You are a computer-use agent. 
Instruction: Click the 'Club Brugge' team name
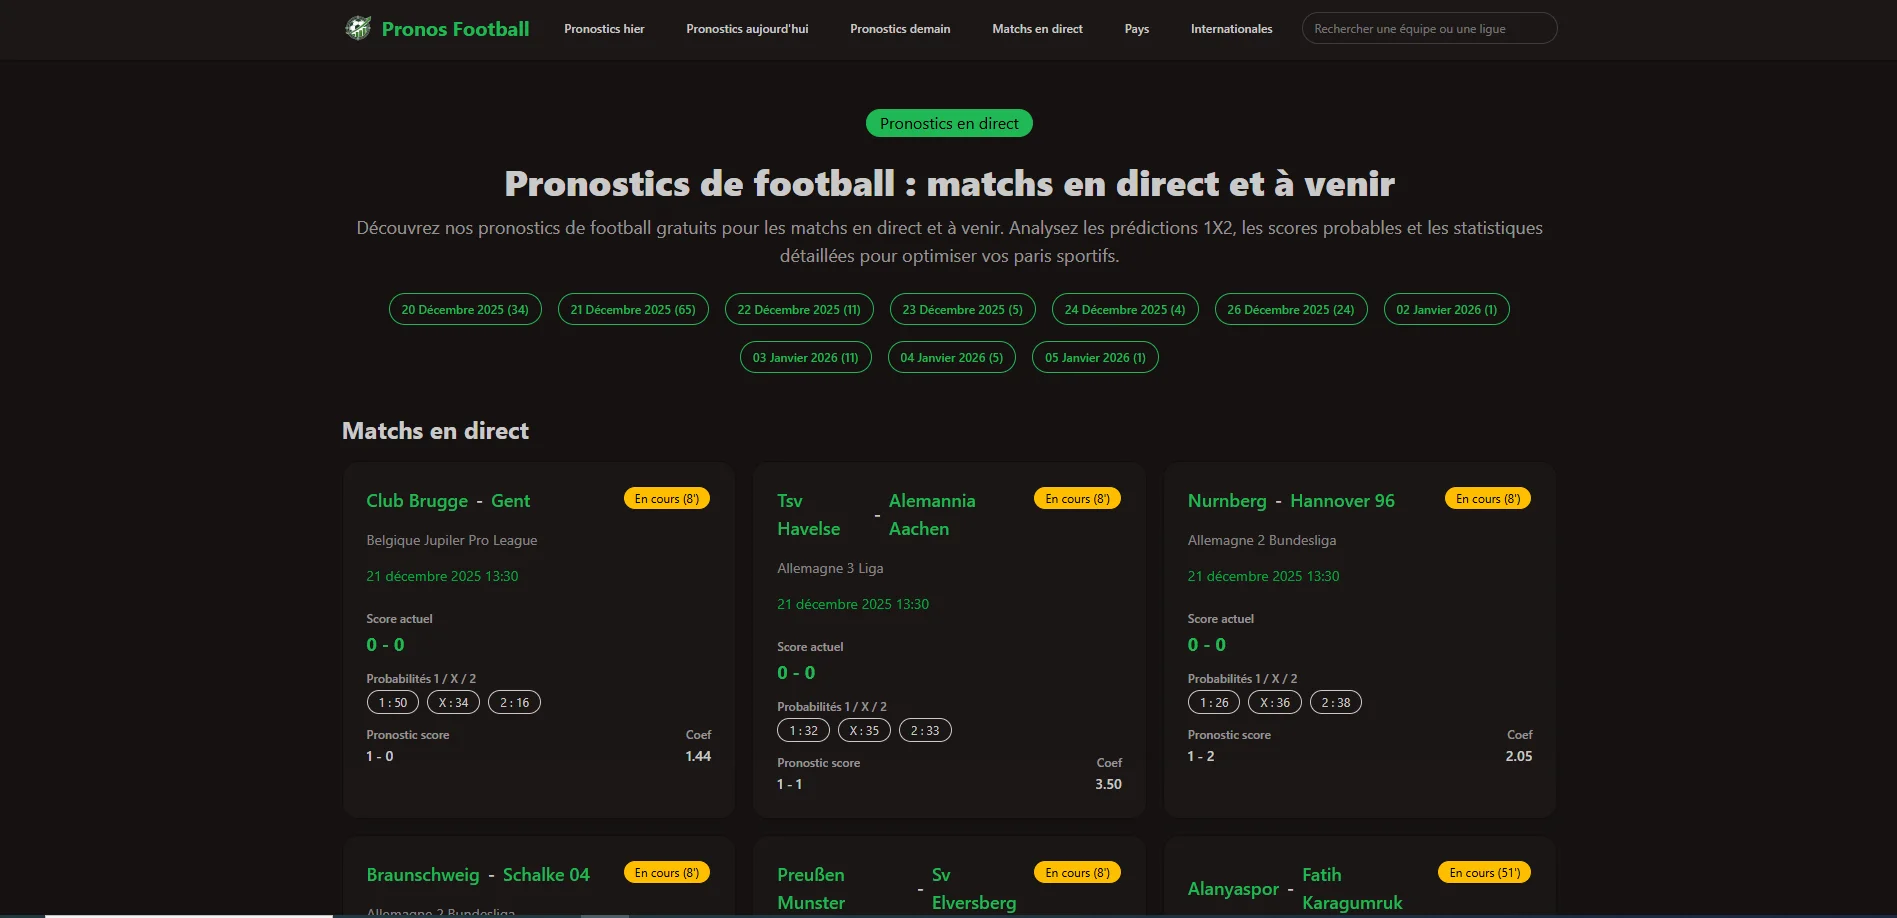tap(416, 500)
